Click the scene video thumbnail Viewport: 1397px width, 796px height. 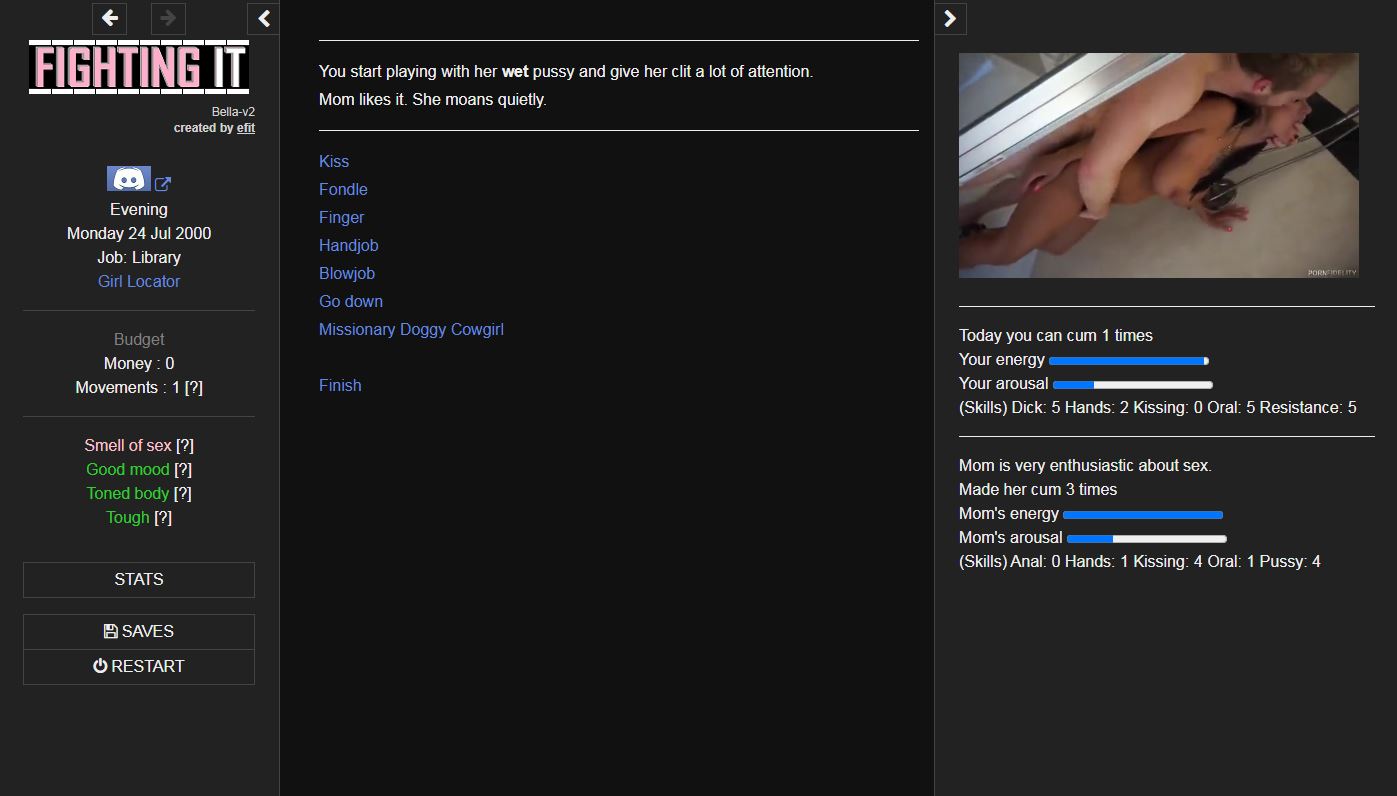coord(1158,164)
